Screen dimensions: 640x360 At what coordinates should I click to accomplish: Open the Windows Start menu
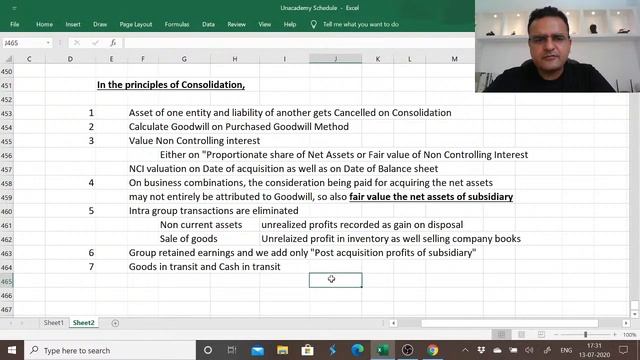click(x=12, y=350)
